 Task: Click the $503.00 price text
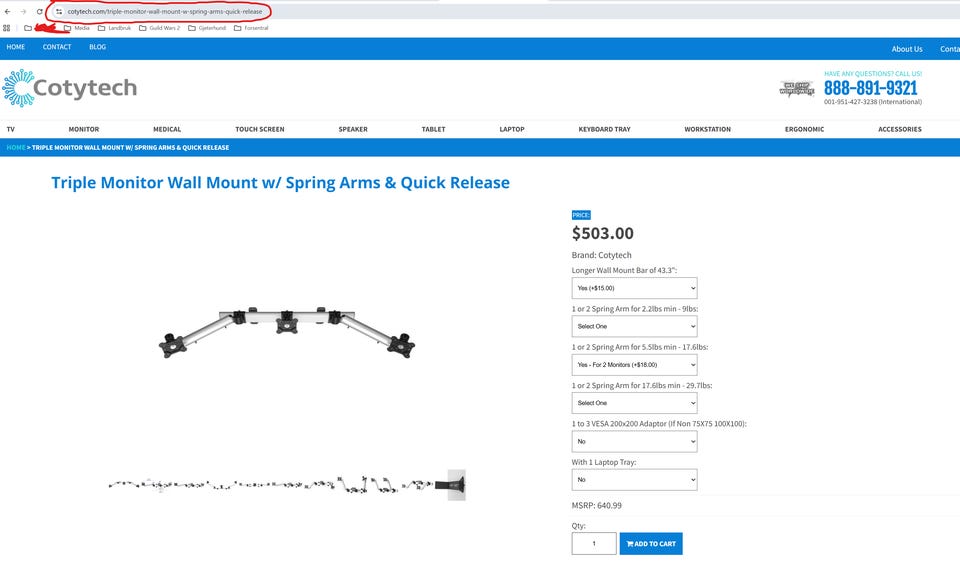[602, 233]
